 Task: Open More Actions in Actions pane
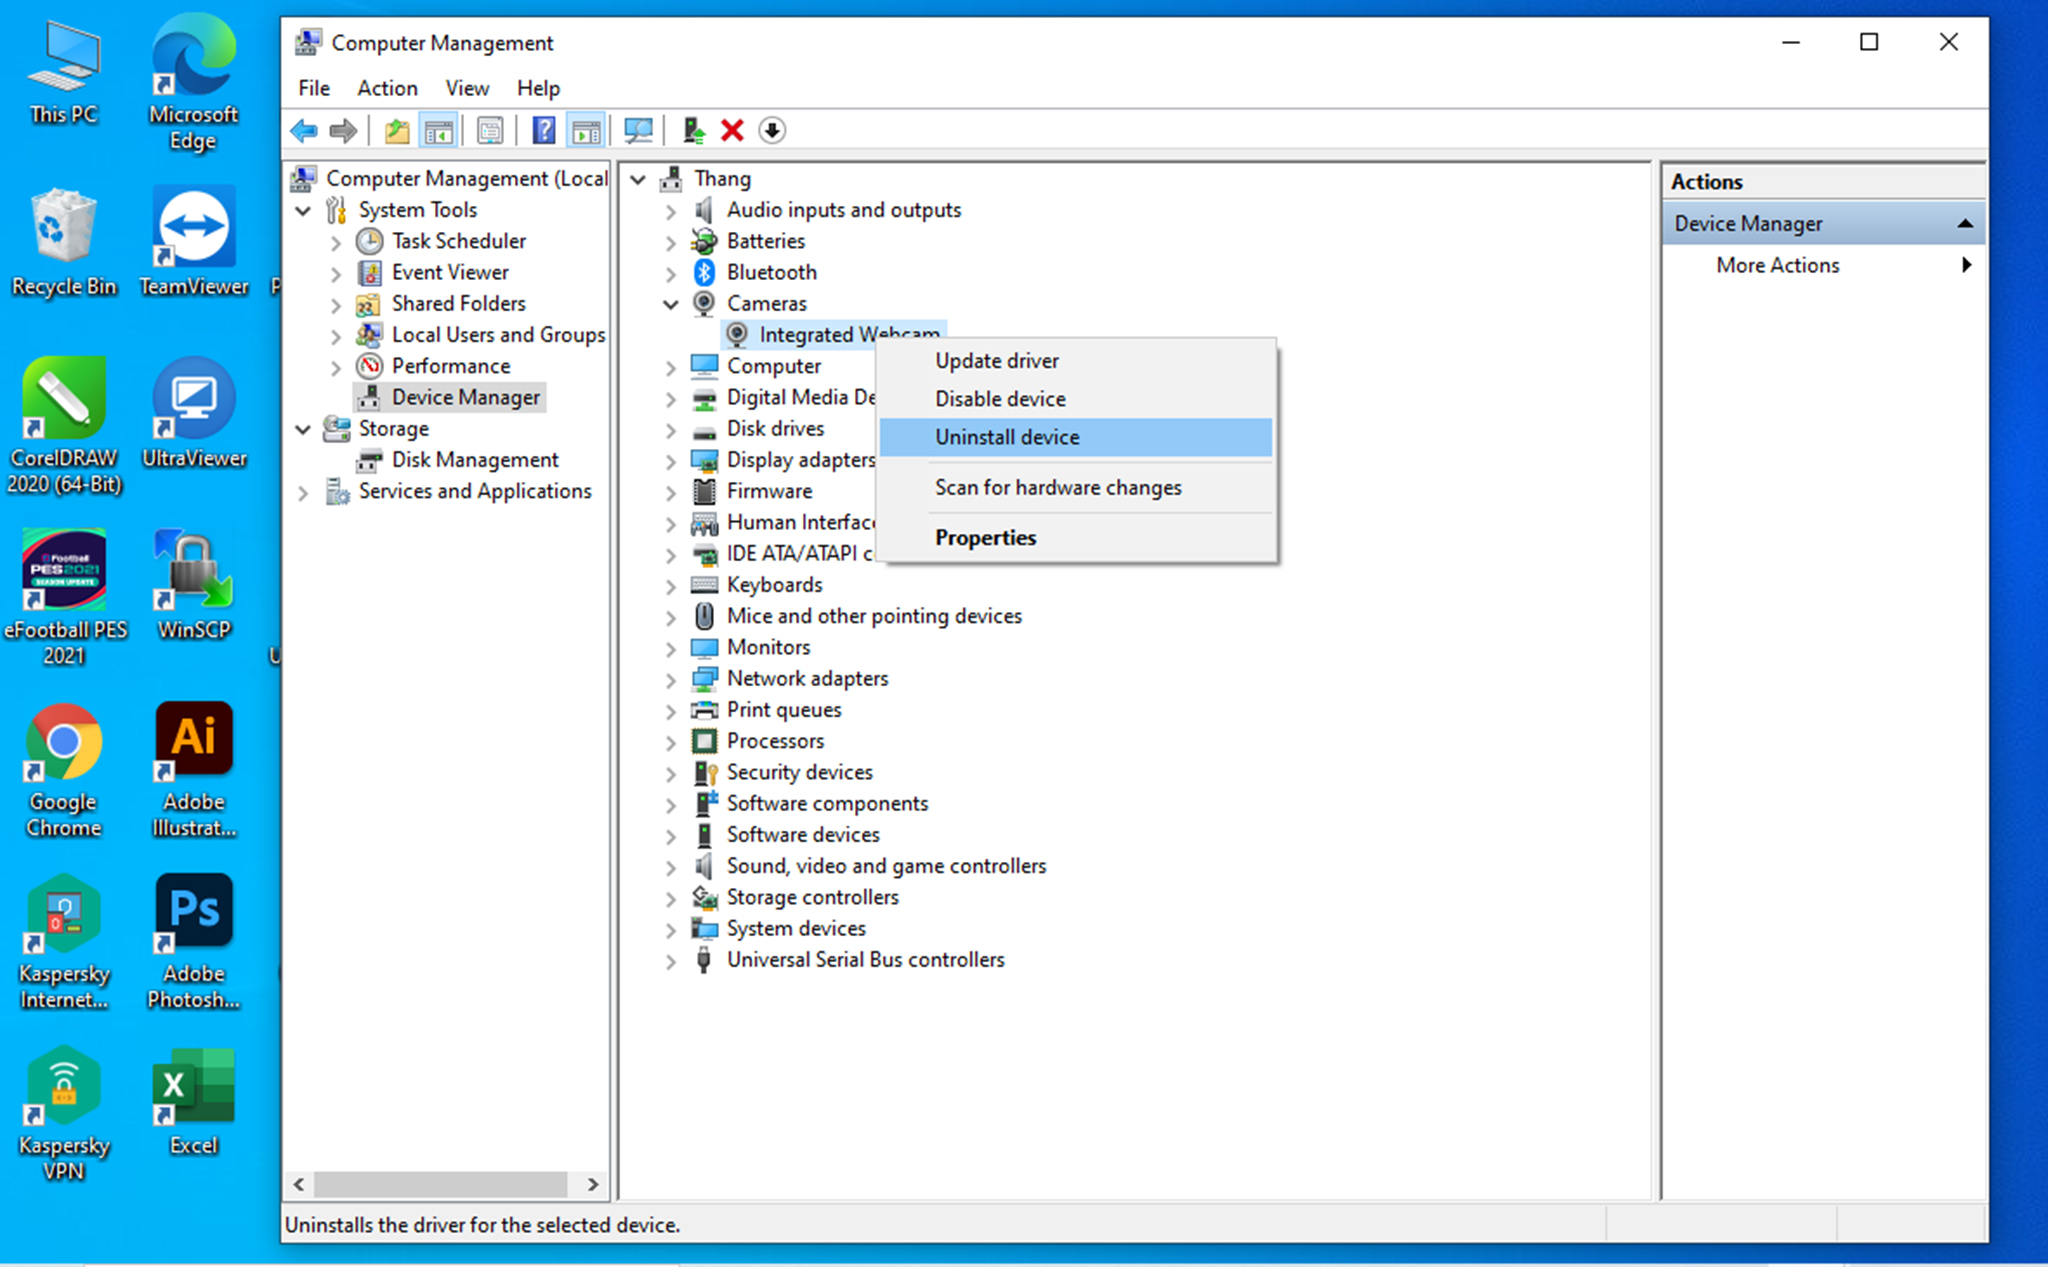click(x=1777, y=265)
